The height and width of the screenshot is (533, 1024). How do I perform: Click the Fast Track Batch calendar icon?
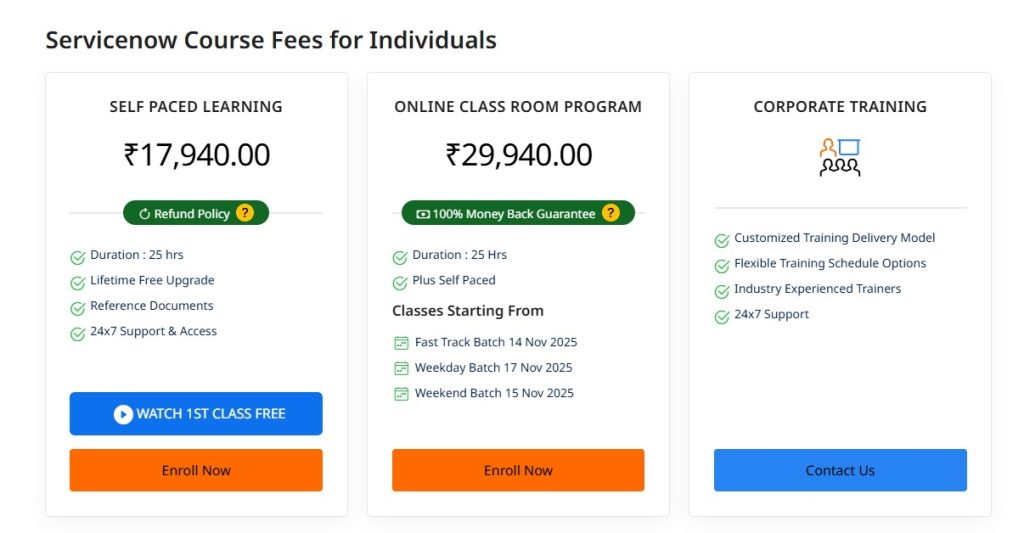(401, 342)
